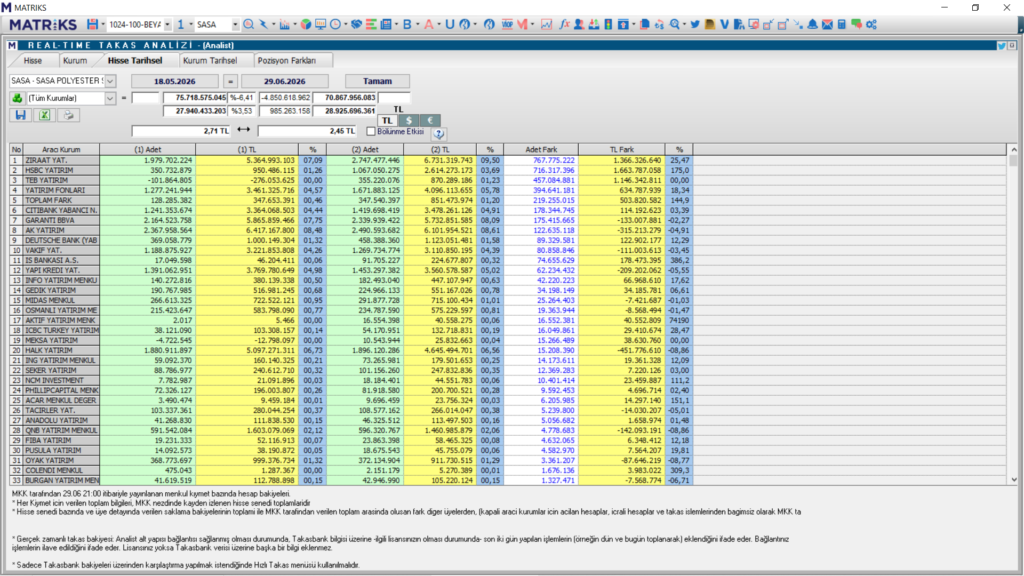Open dropdown arrow next to page number 1
The width and height of the screenshot is (1024, 576).
point(191,24)
